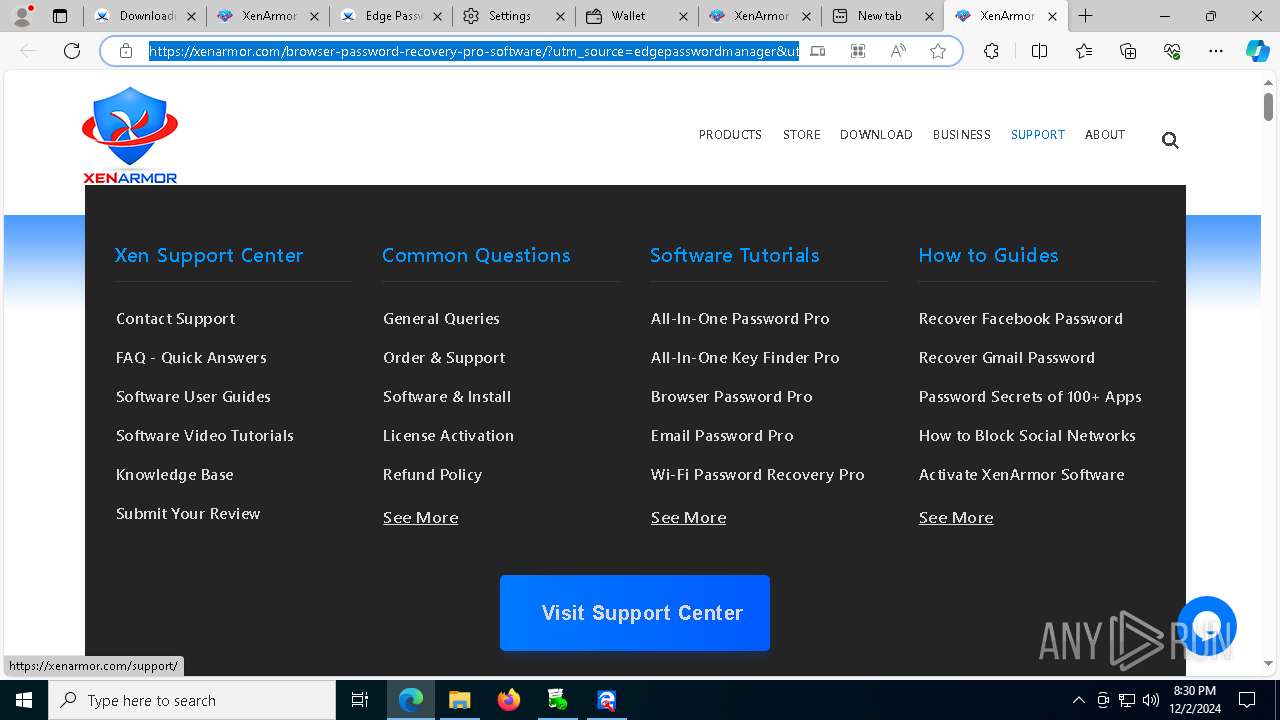Toggle the Split screen icon
Screen dimensions: 1280x720
(1039, 51)
